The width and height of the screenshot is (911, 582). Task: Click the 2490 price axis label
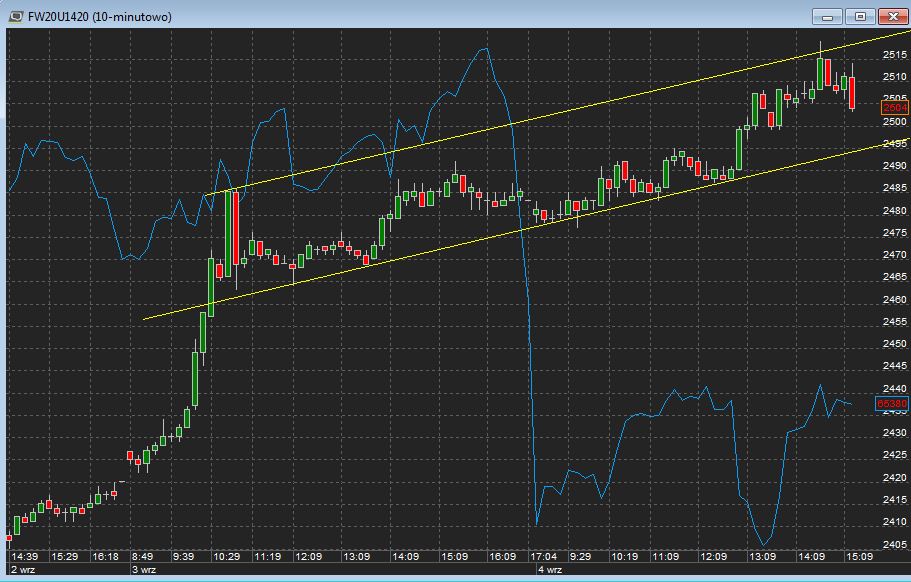pyautogui.click(x=895, y=166)
